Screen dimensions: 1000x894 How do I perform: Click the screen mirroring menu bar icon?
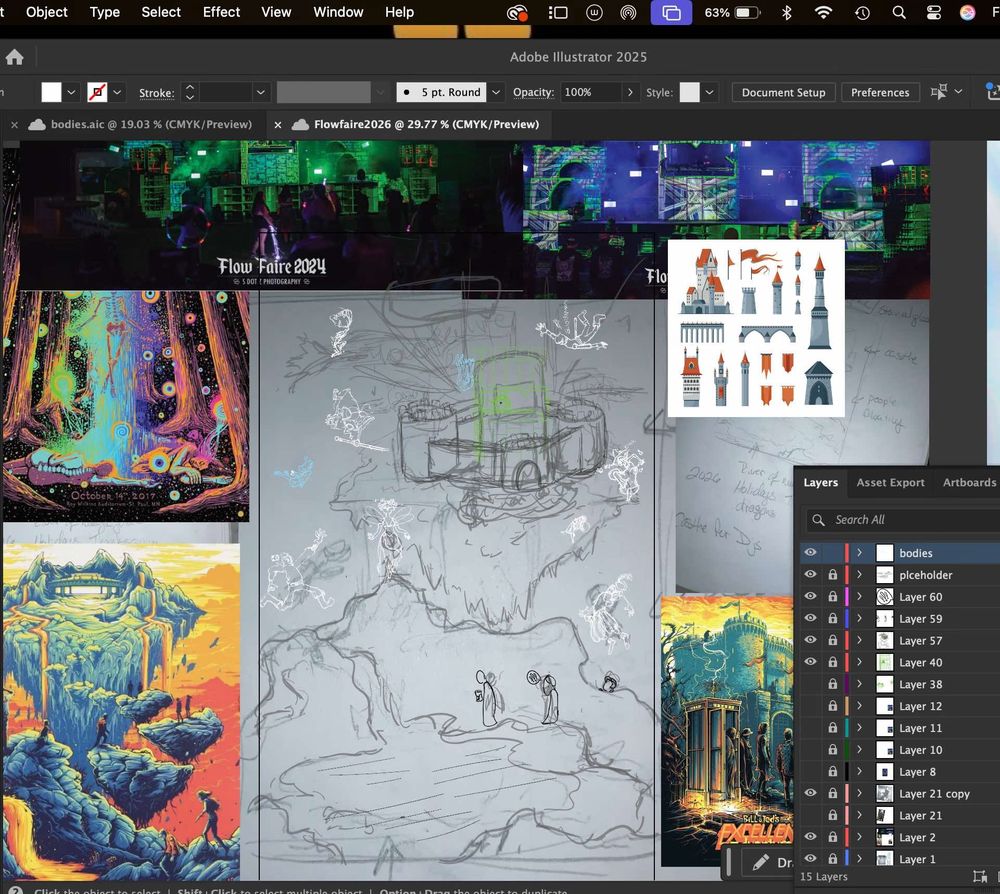point(671,13)
